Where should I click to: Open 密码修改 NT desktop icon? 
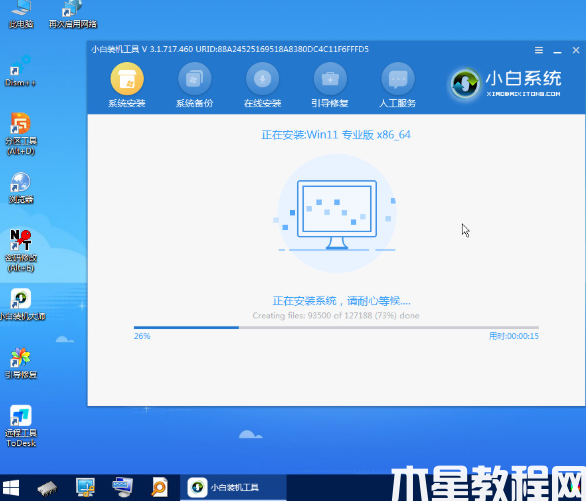(21, 251)
